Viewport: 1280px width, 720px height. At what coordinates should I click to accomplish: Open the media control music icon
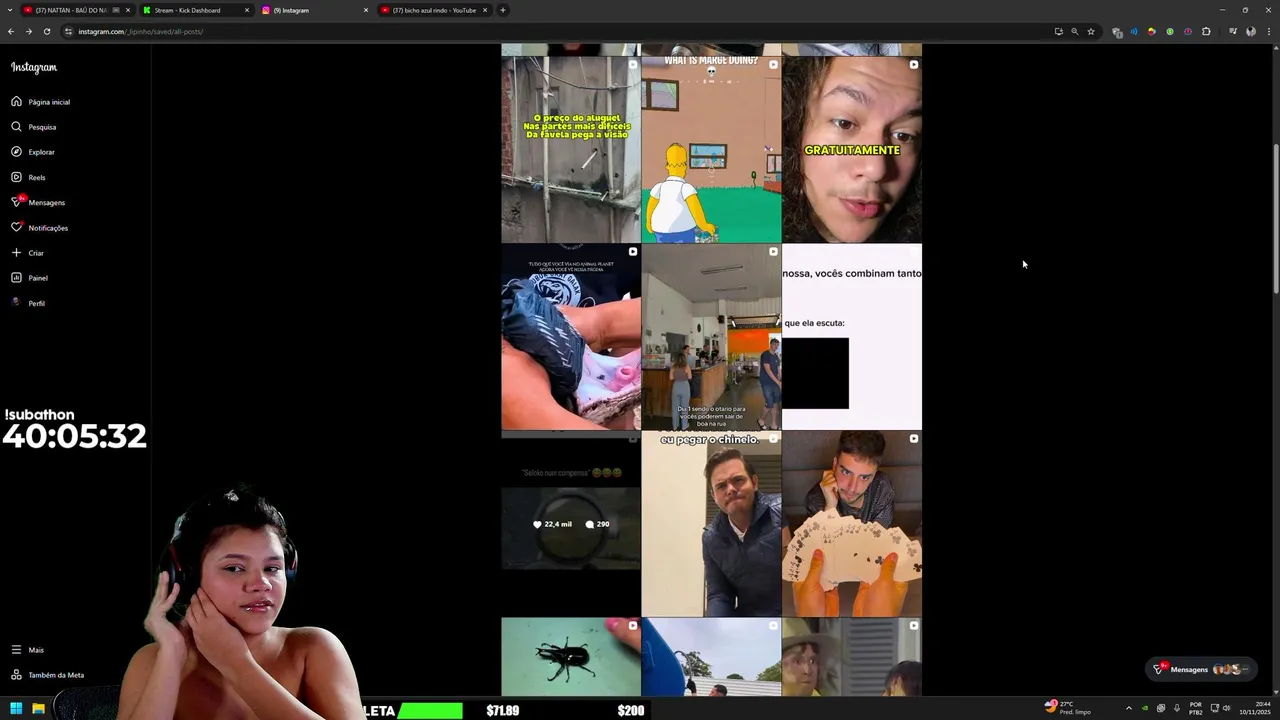1233,31
